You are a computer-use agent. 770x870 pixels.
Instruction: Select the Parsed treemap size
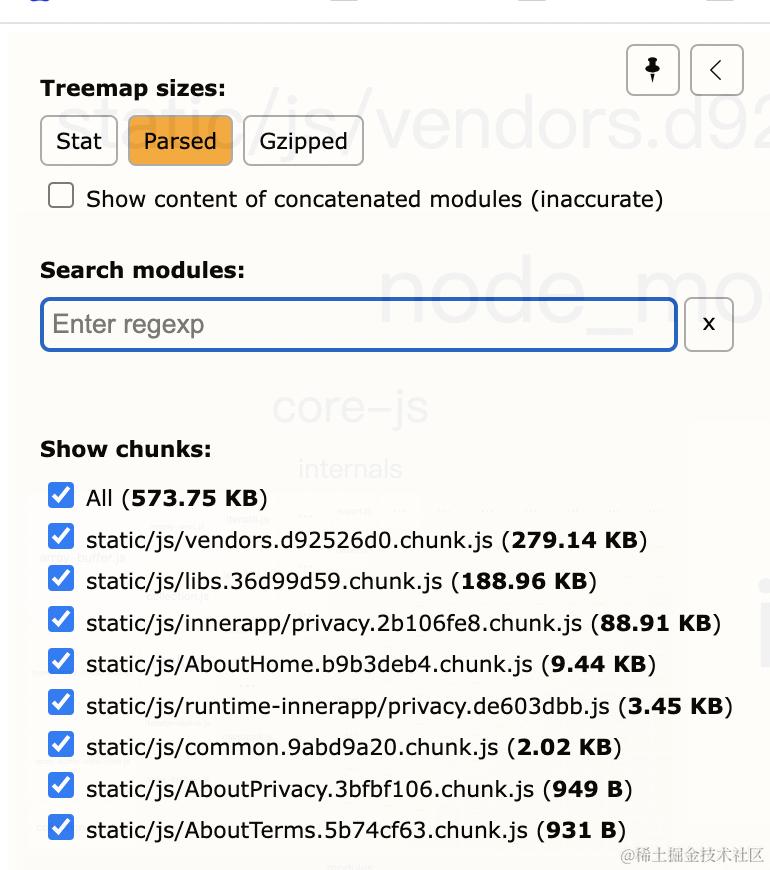[x=180, y=141]
